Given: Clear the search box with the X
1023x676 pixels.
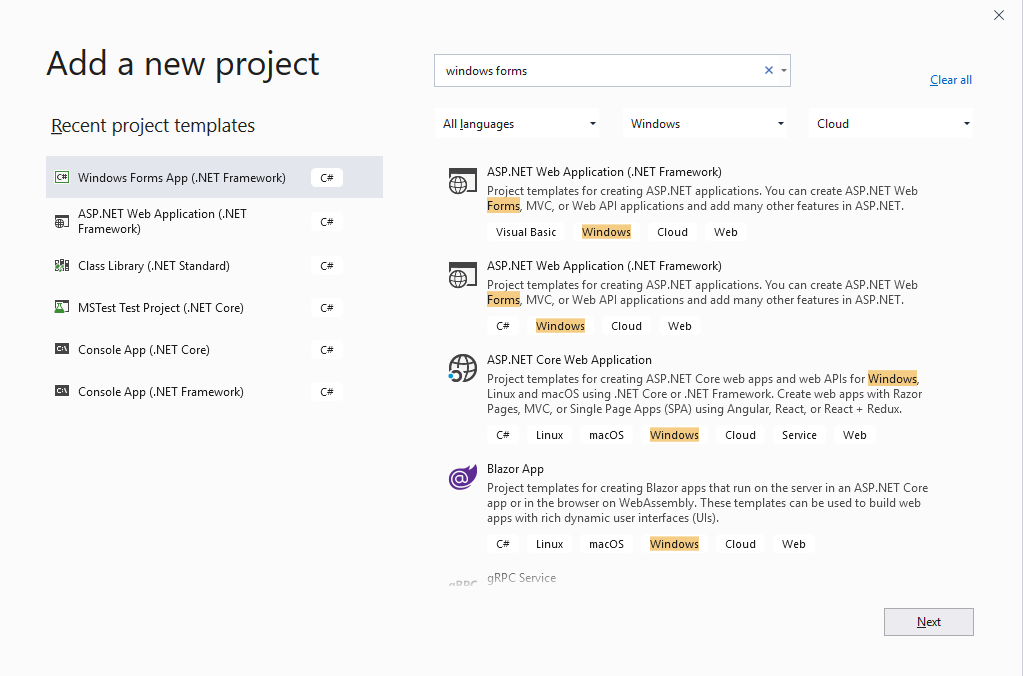Looking at the screenshot, I should (767, 70).
